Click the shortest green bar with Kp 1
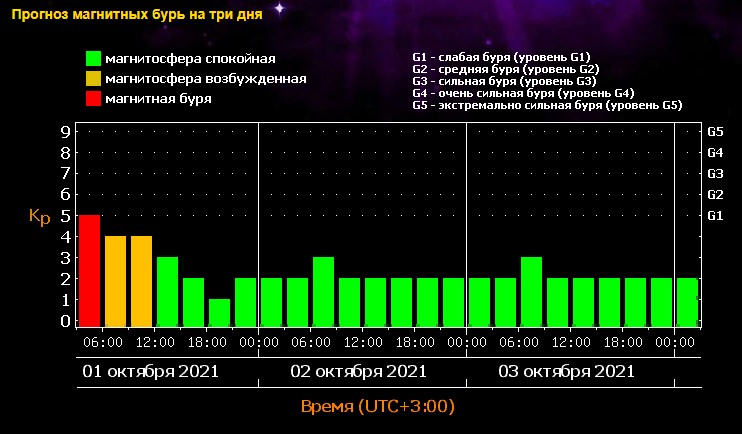742x434 pixels. pos(219,312)
